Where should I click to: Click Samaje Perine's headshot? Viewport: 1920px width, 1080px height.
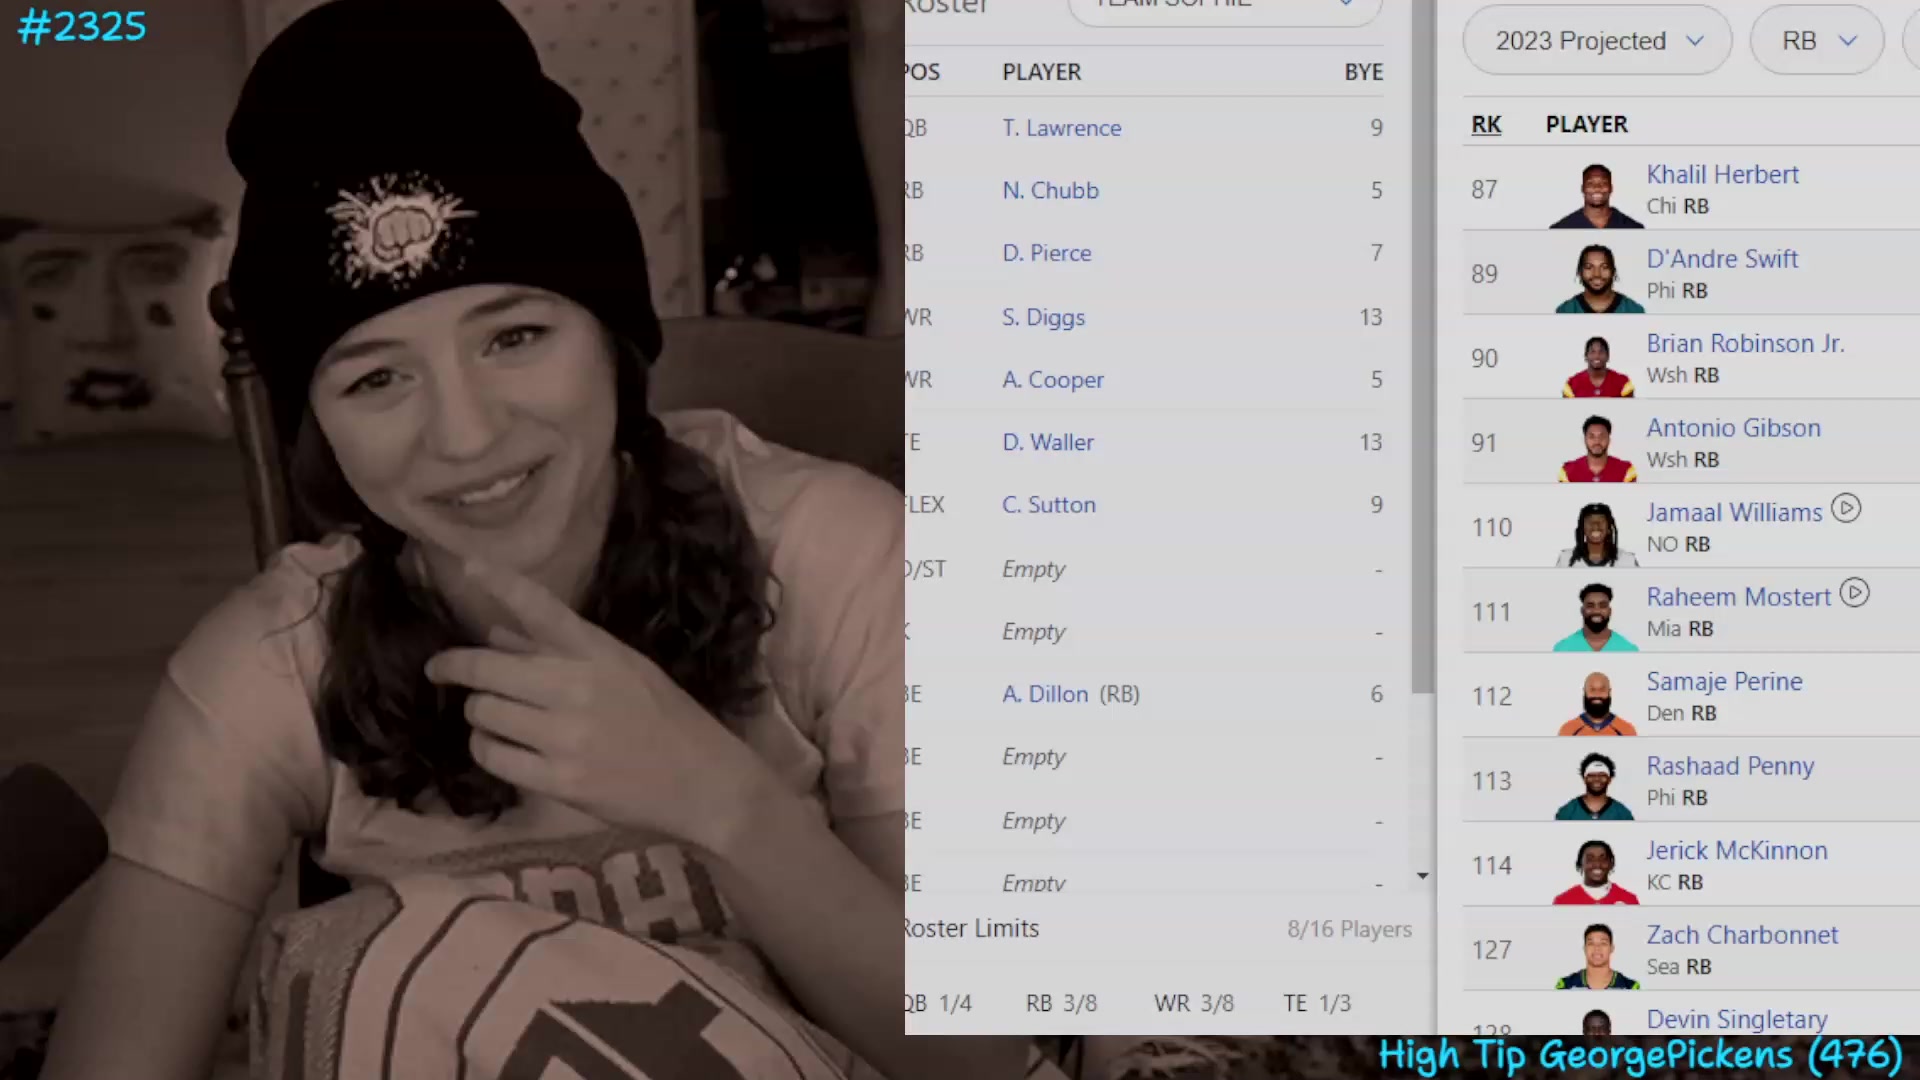pos(1596,703)
